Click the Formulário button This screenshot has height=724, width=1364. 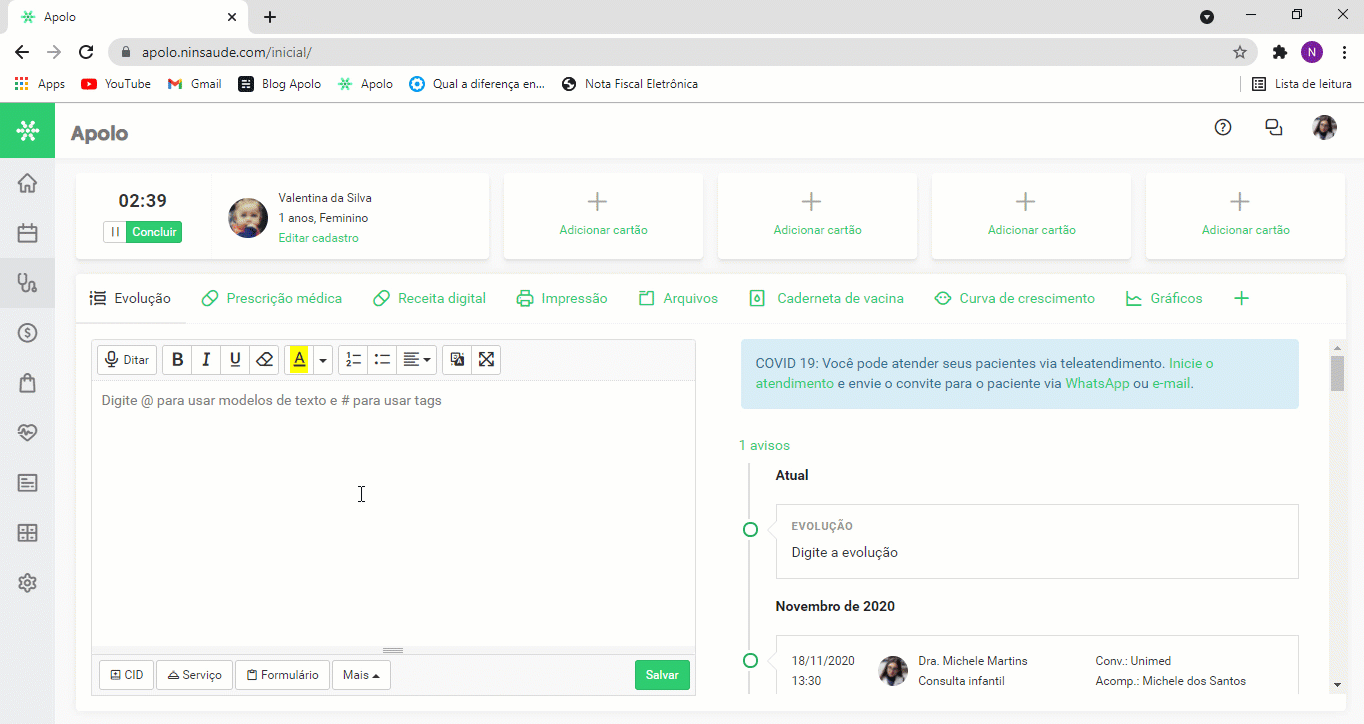click(283, 675)
